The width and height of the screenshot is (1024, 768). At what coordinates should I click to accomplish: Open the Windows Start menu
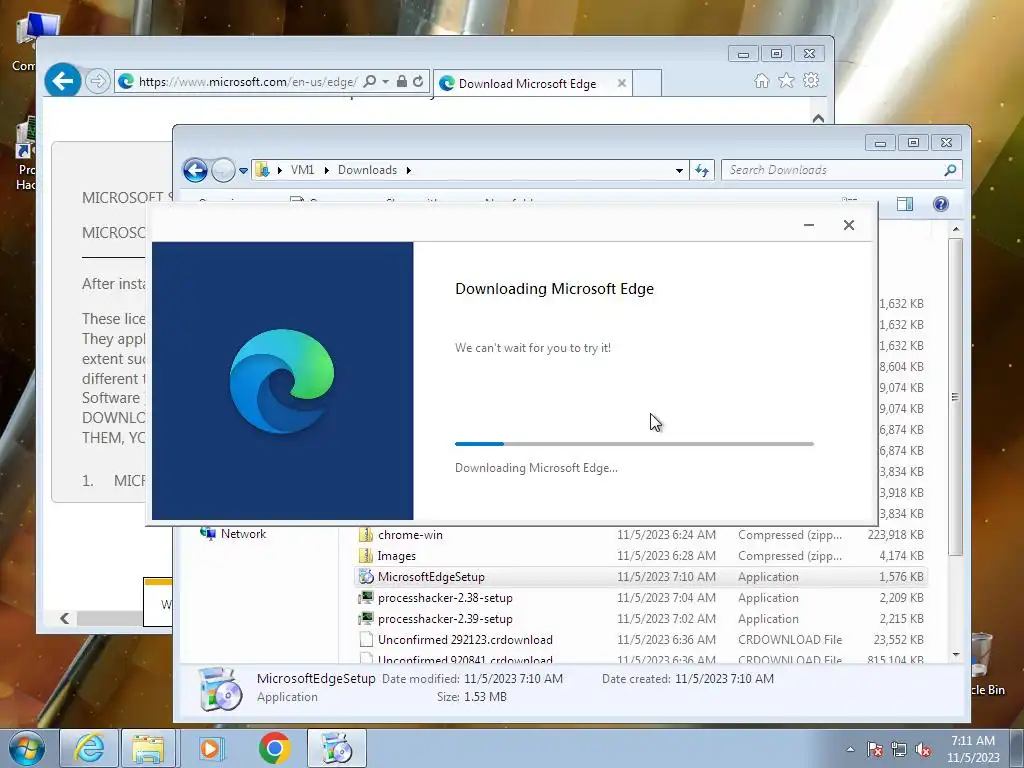[x=27, y=748]
